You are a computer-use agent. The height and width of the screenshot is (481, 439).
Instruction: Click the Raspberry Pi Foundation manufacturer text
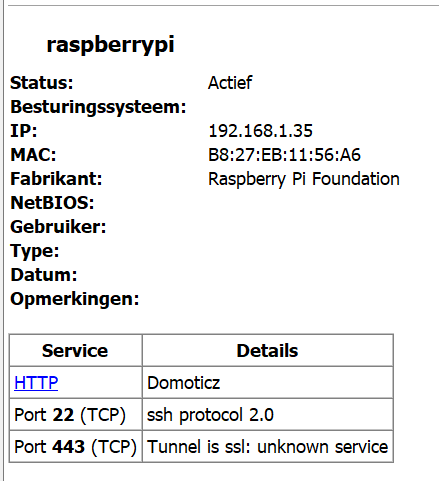pos(304,179)
